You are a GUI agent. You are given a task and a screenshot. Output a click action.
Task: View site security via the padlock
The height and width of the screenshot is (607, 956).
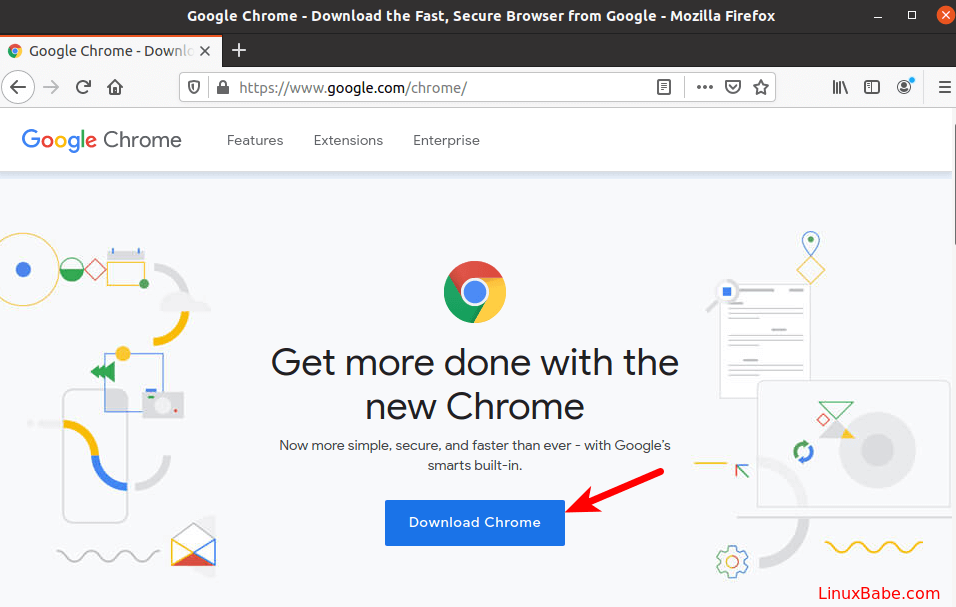(x=222, y=87)
